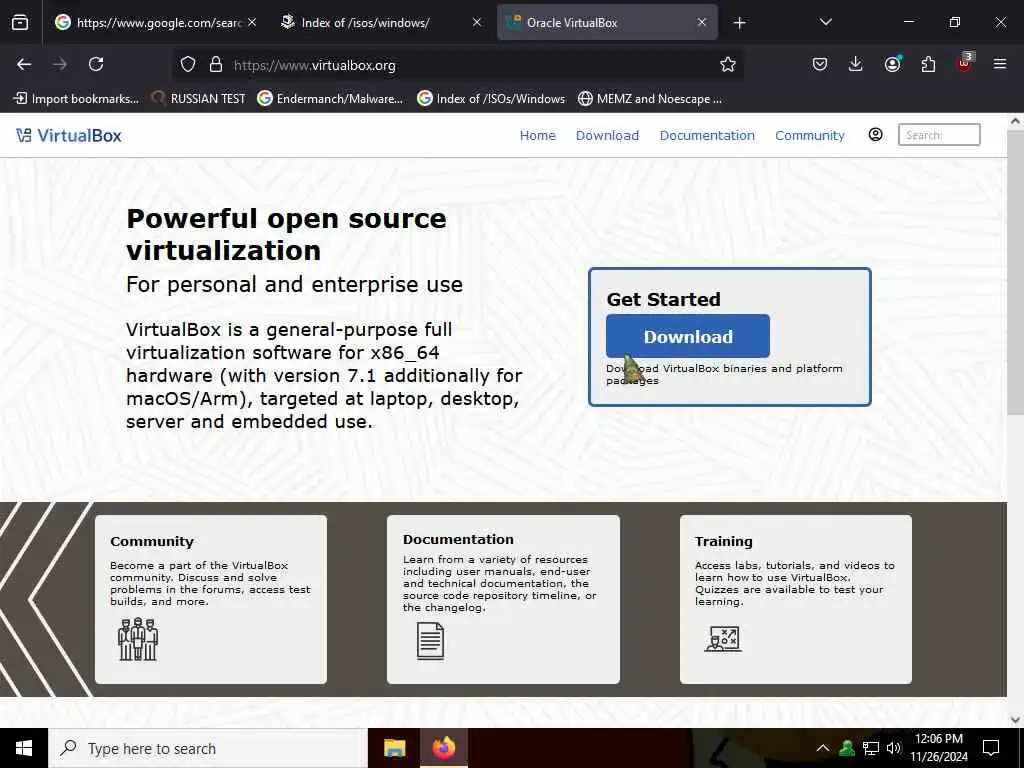Screen dimensions: 1024x768
Task: Open Home in site navigation
Action: point(537,135)
